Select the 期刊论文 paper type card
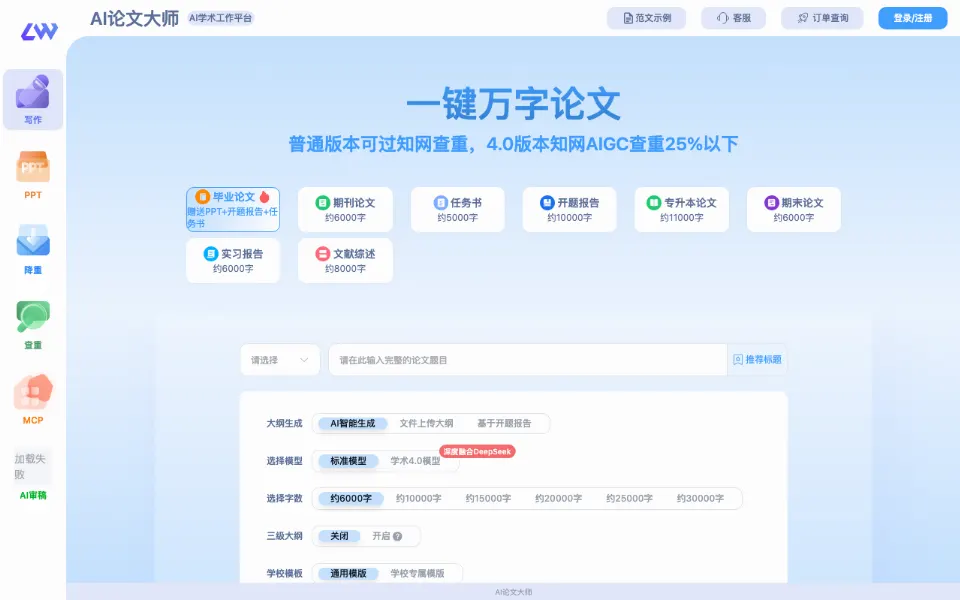This screenshot has height=600, width=960. point(345,209)
